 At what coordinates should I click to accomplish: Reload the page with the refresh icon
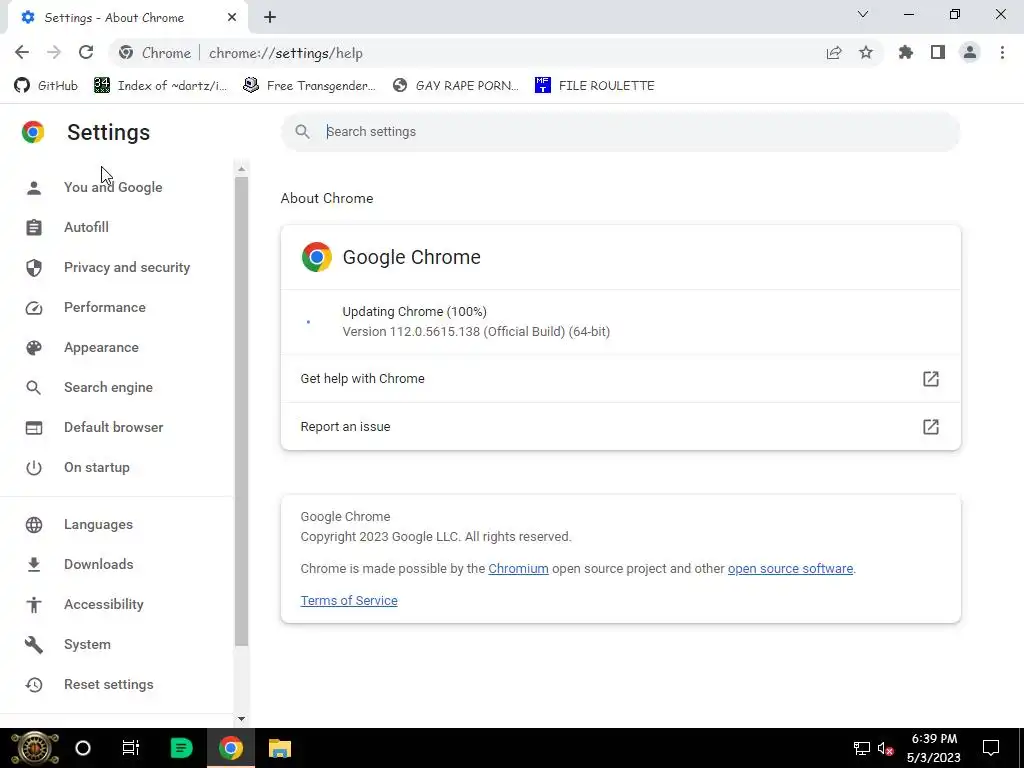pyautogui.click(x=86, y=53)
